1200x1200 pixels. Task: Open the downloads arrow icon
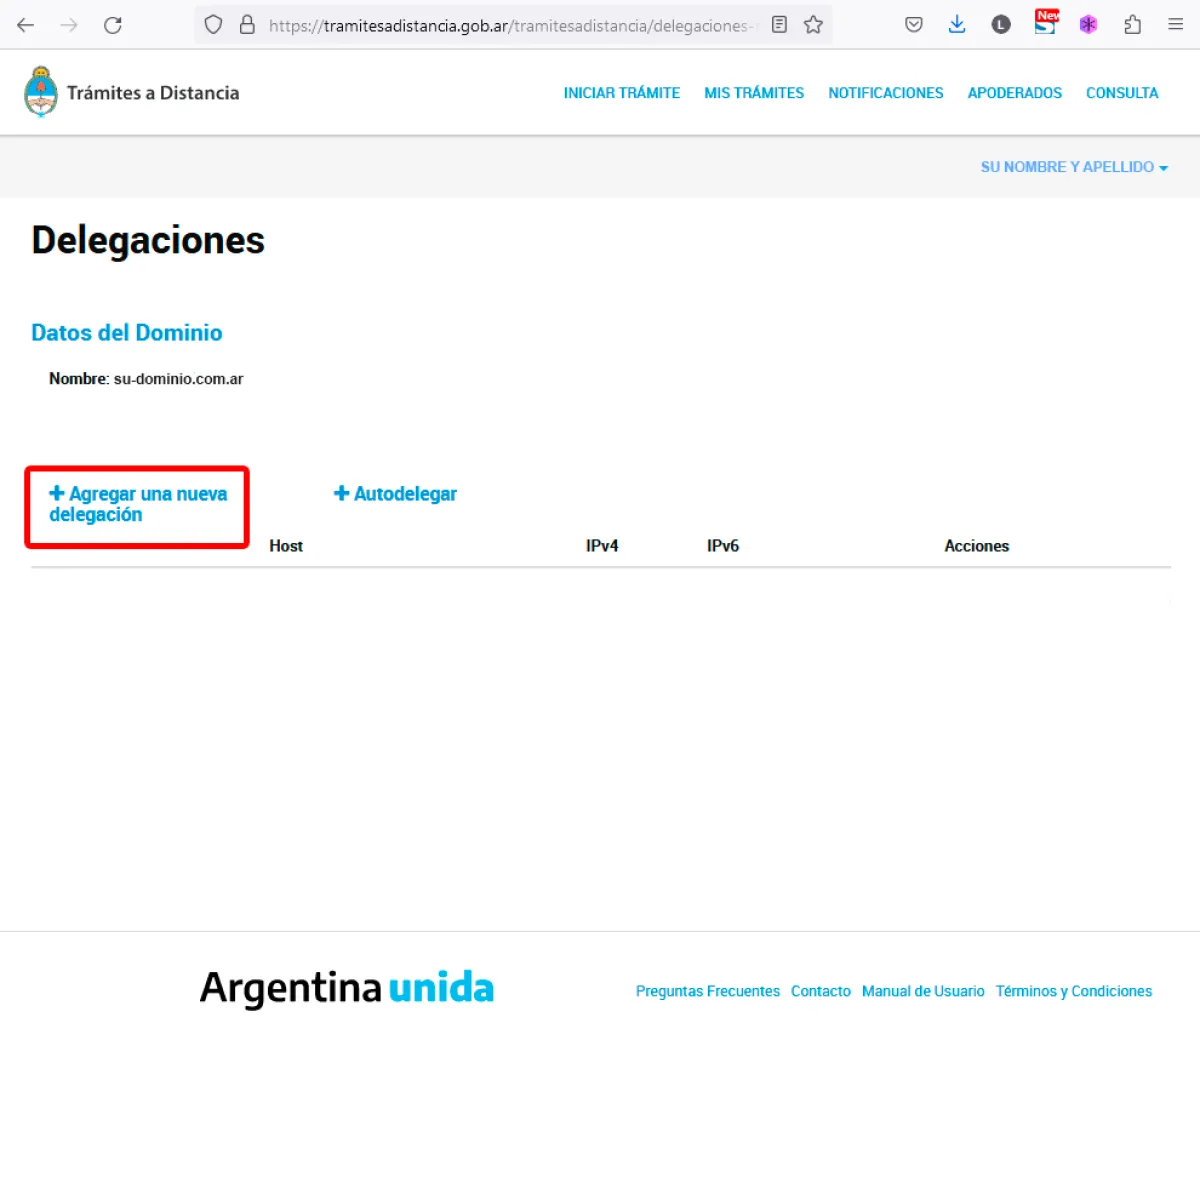(957, 25)
